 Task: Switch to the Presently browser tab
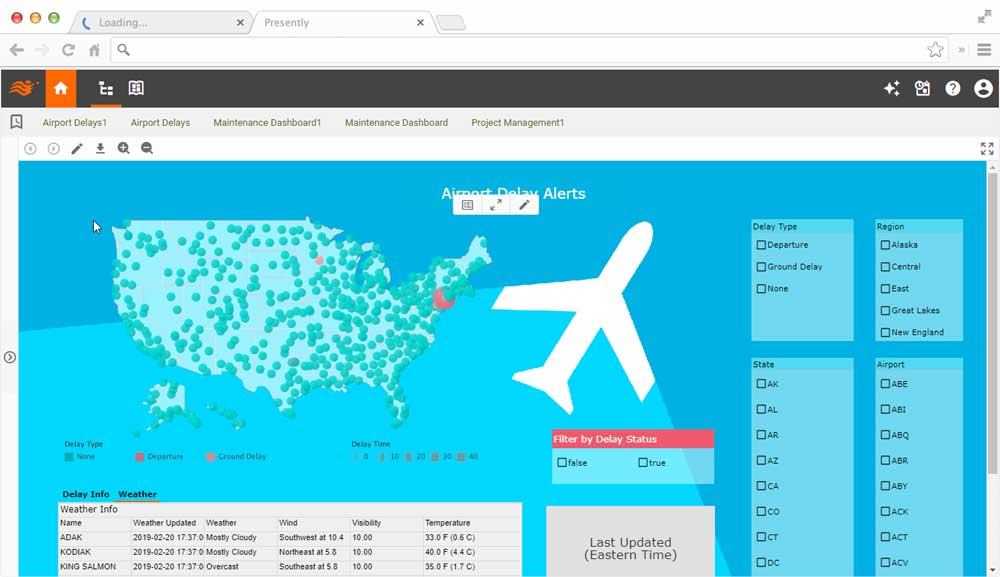[343, 22]
